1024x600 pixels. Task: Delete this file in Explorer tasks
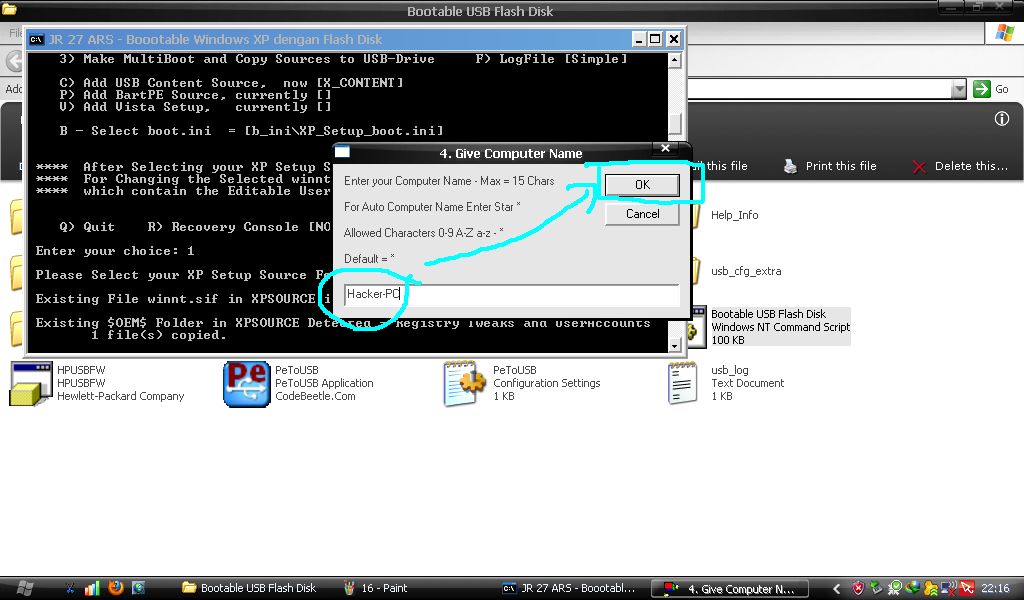pos(960,166)
